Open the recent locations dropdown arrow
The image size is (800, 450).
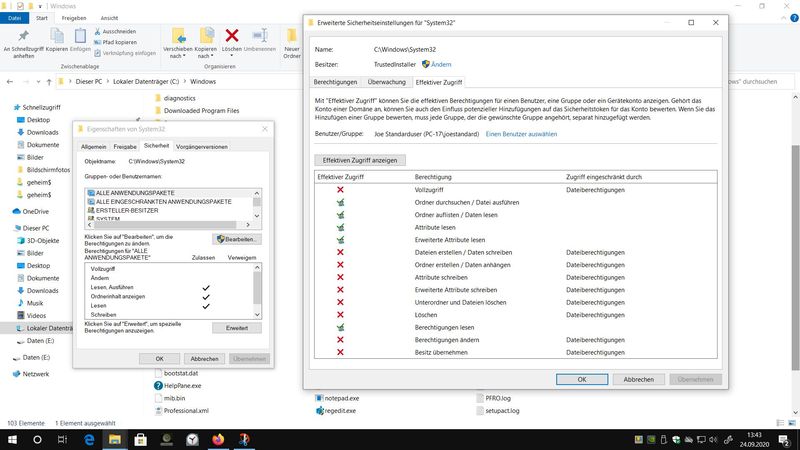[38, 82]
